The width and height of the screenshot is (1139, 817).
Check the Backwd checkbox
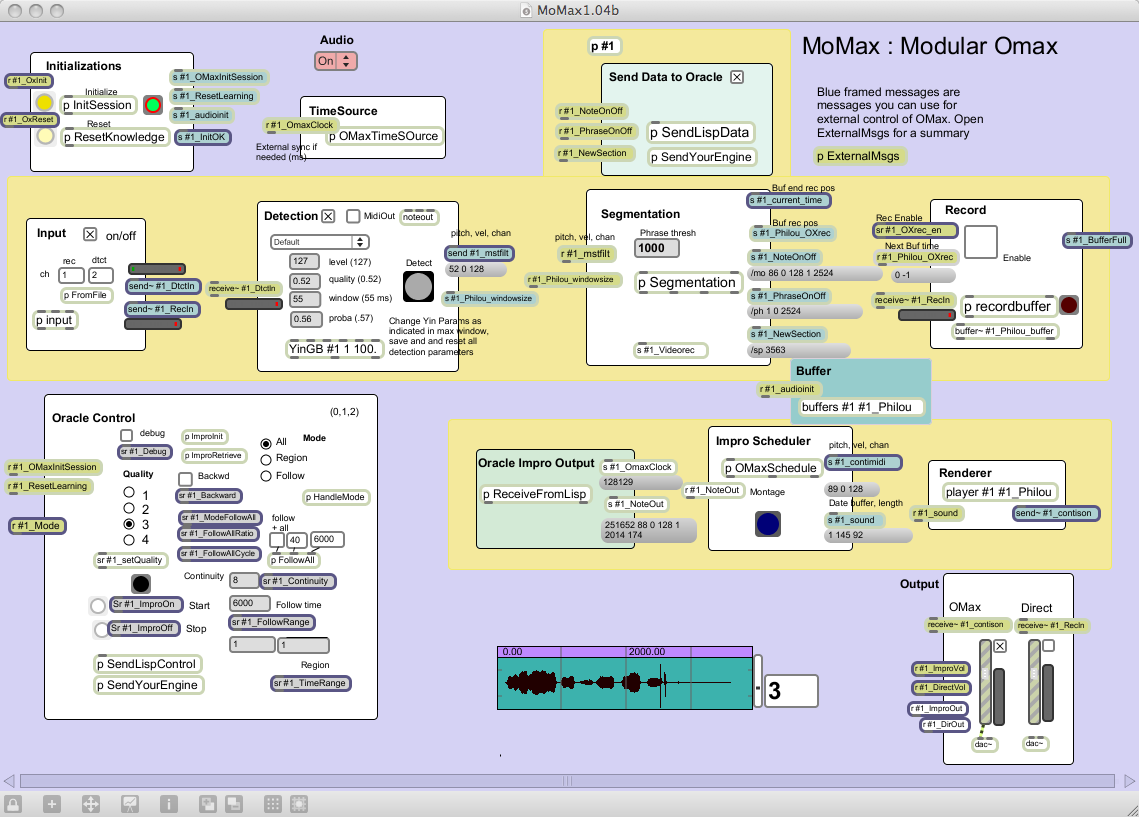click(185, 479)
